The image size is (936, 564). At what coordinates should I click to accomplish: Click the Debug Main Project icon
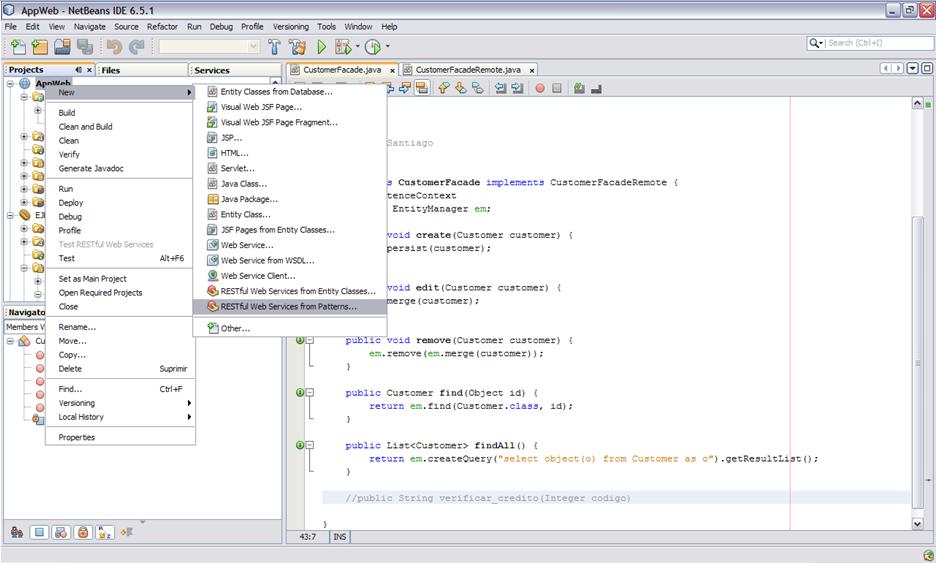tap(343, 47)
